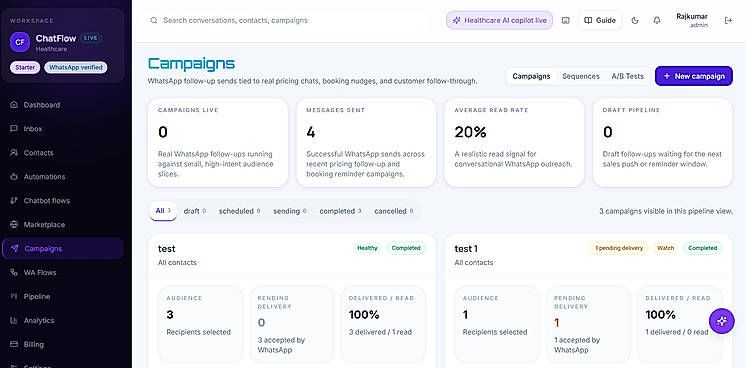This screenshot has width=746, height=368.
Task: Click the WA Flows icon in sidebar
Action: point(14,272)
